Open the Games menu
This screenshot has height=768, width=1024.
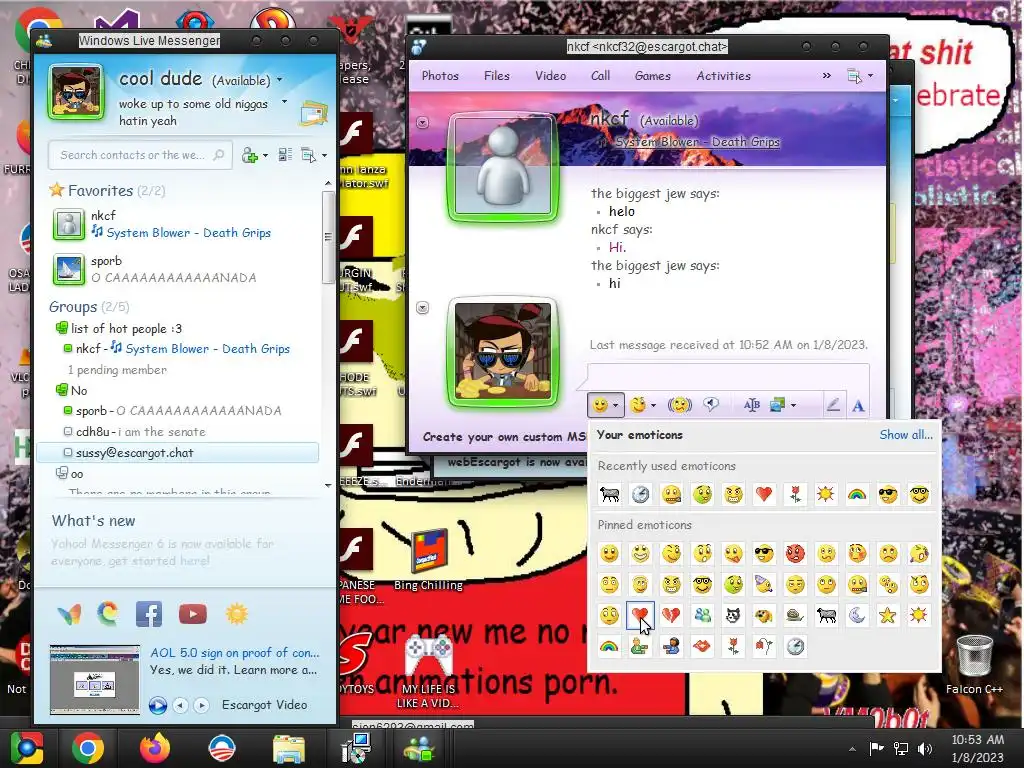(x=652, y=76)
